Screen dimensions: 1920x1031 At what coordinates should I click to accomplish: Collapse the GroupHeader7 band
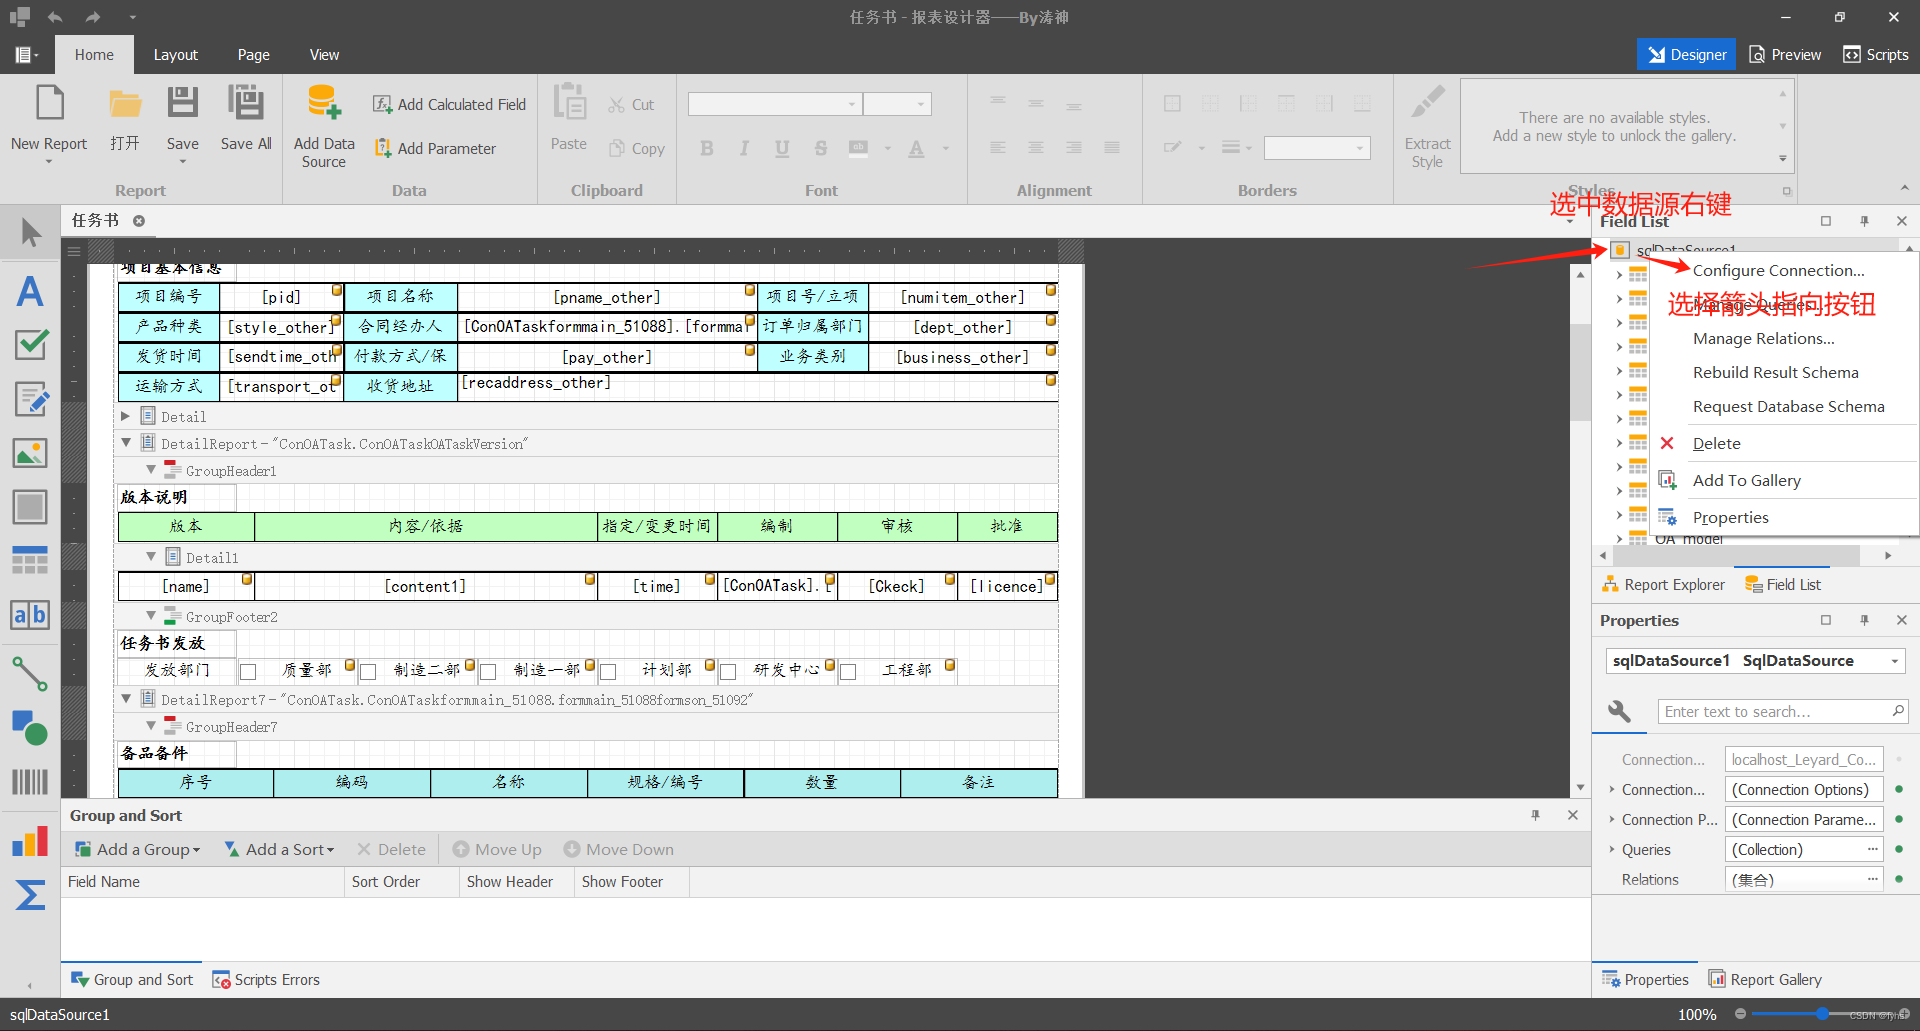click(151, 726)
